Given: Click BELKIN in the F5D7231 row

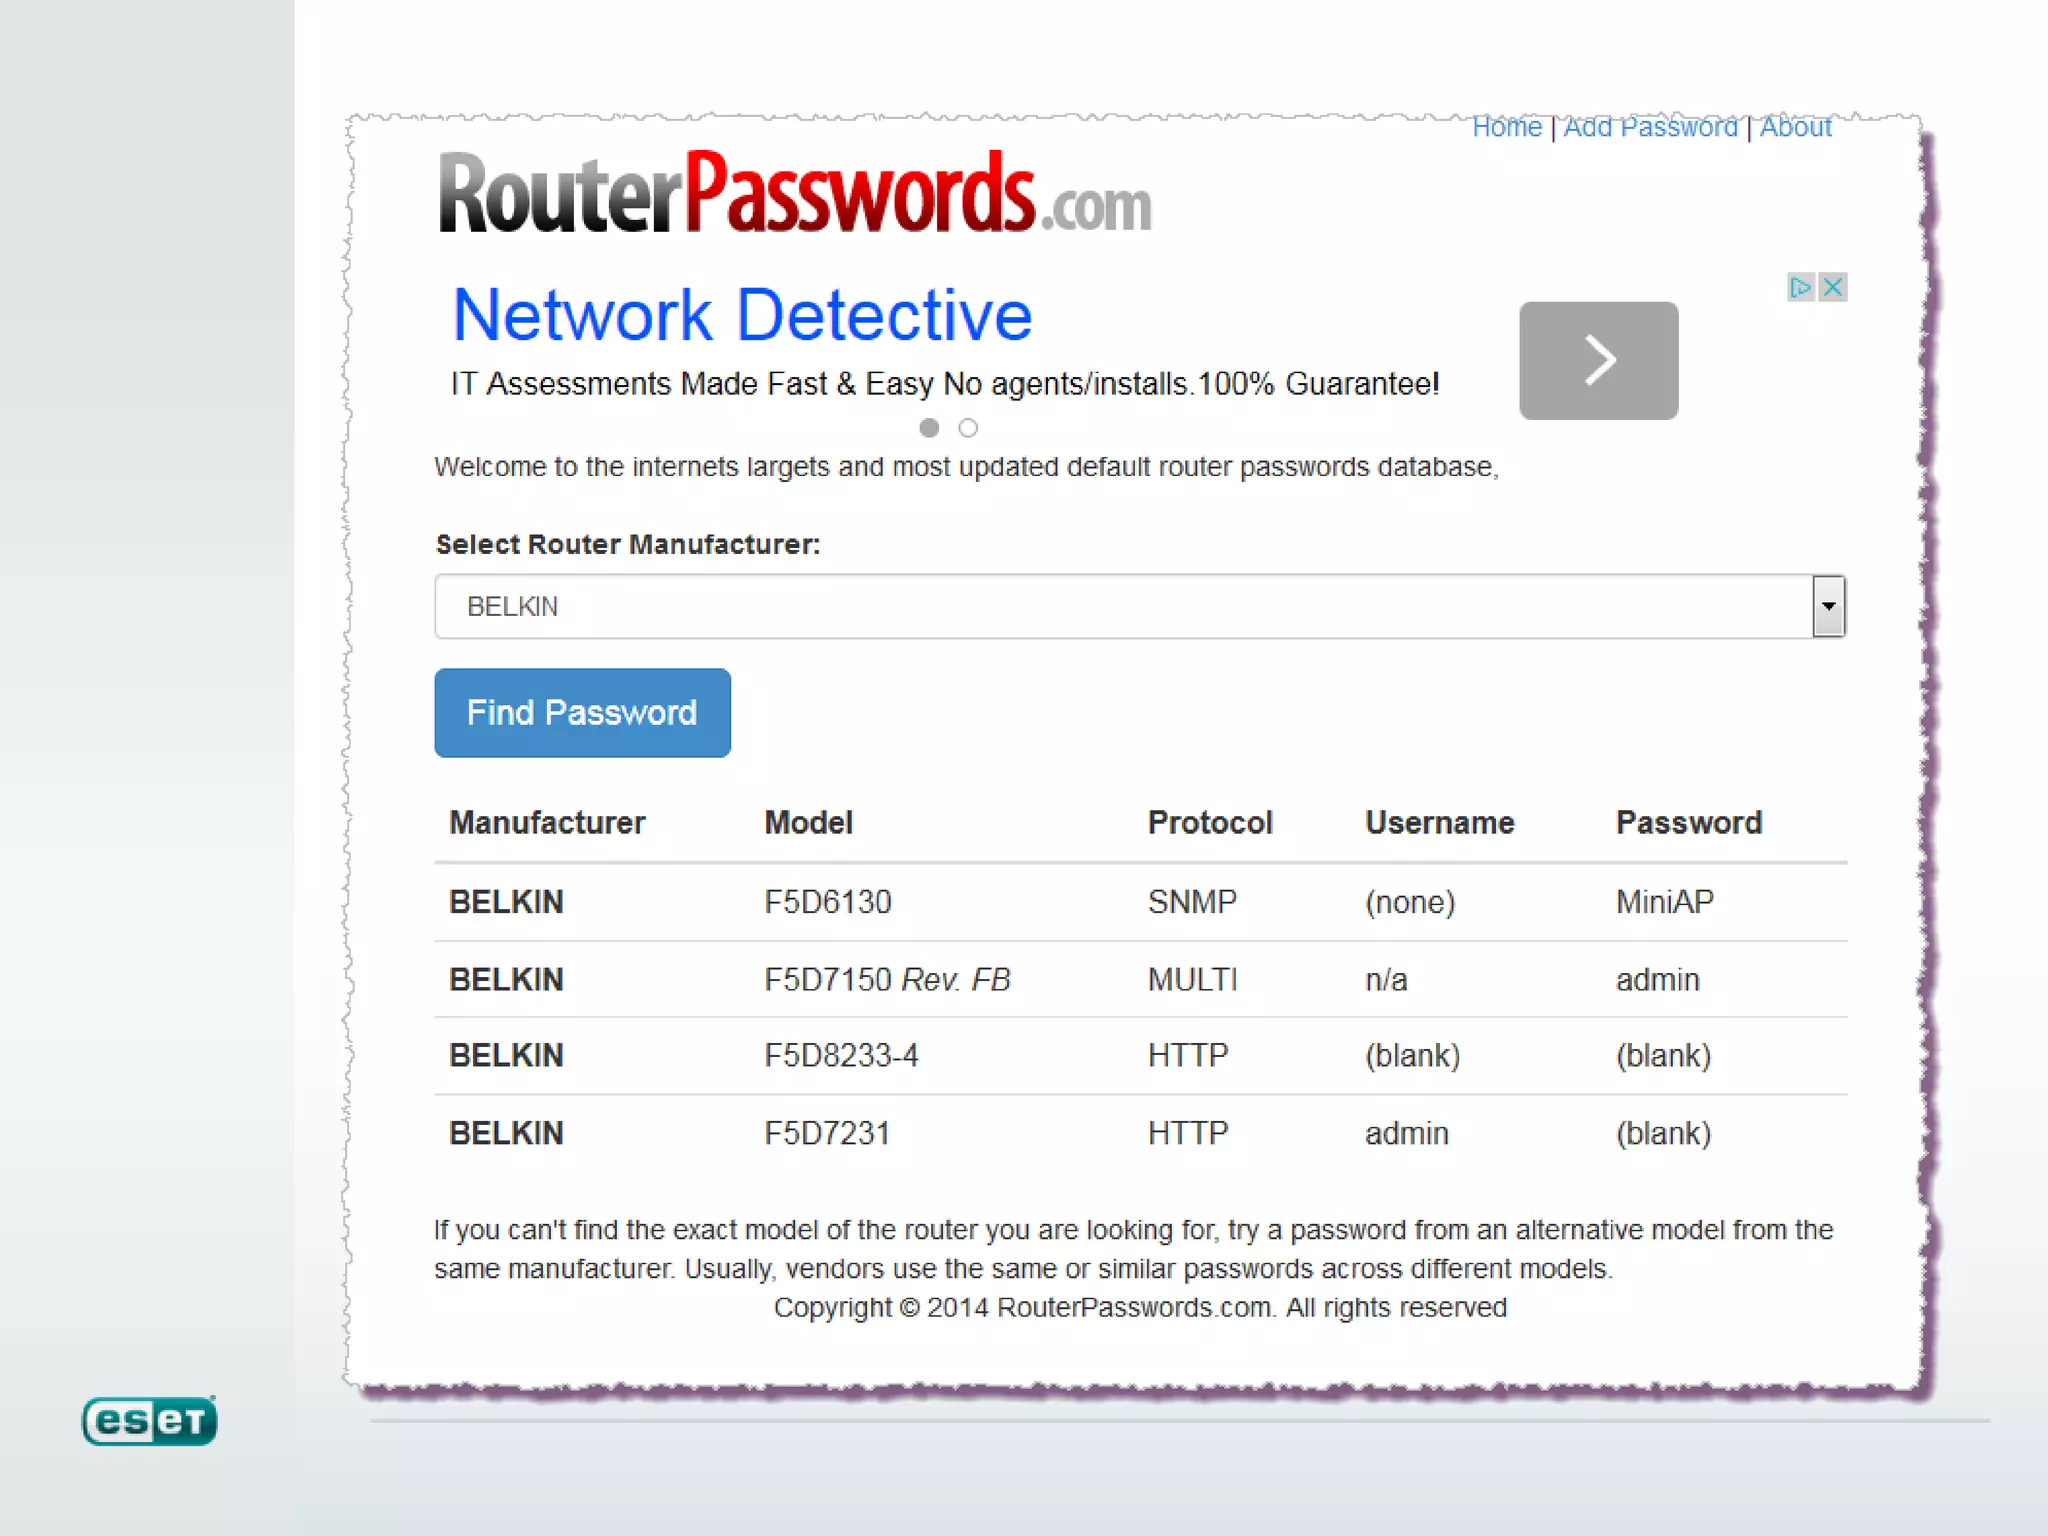Looking at the screenshot, I should [x=506, y=1134].
